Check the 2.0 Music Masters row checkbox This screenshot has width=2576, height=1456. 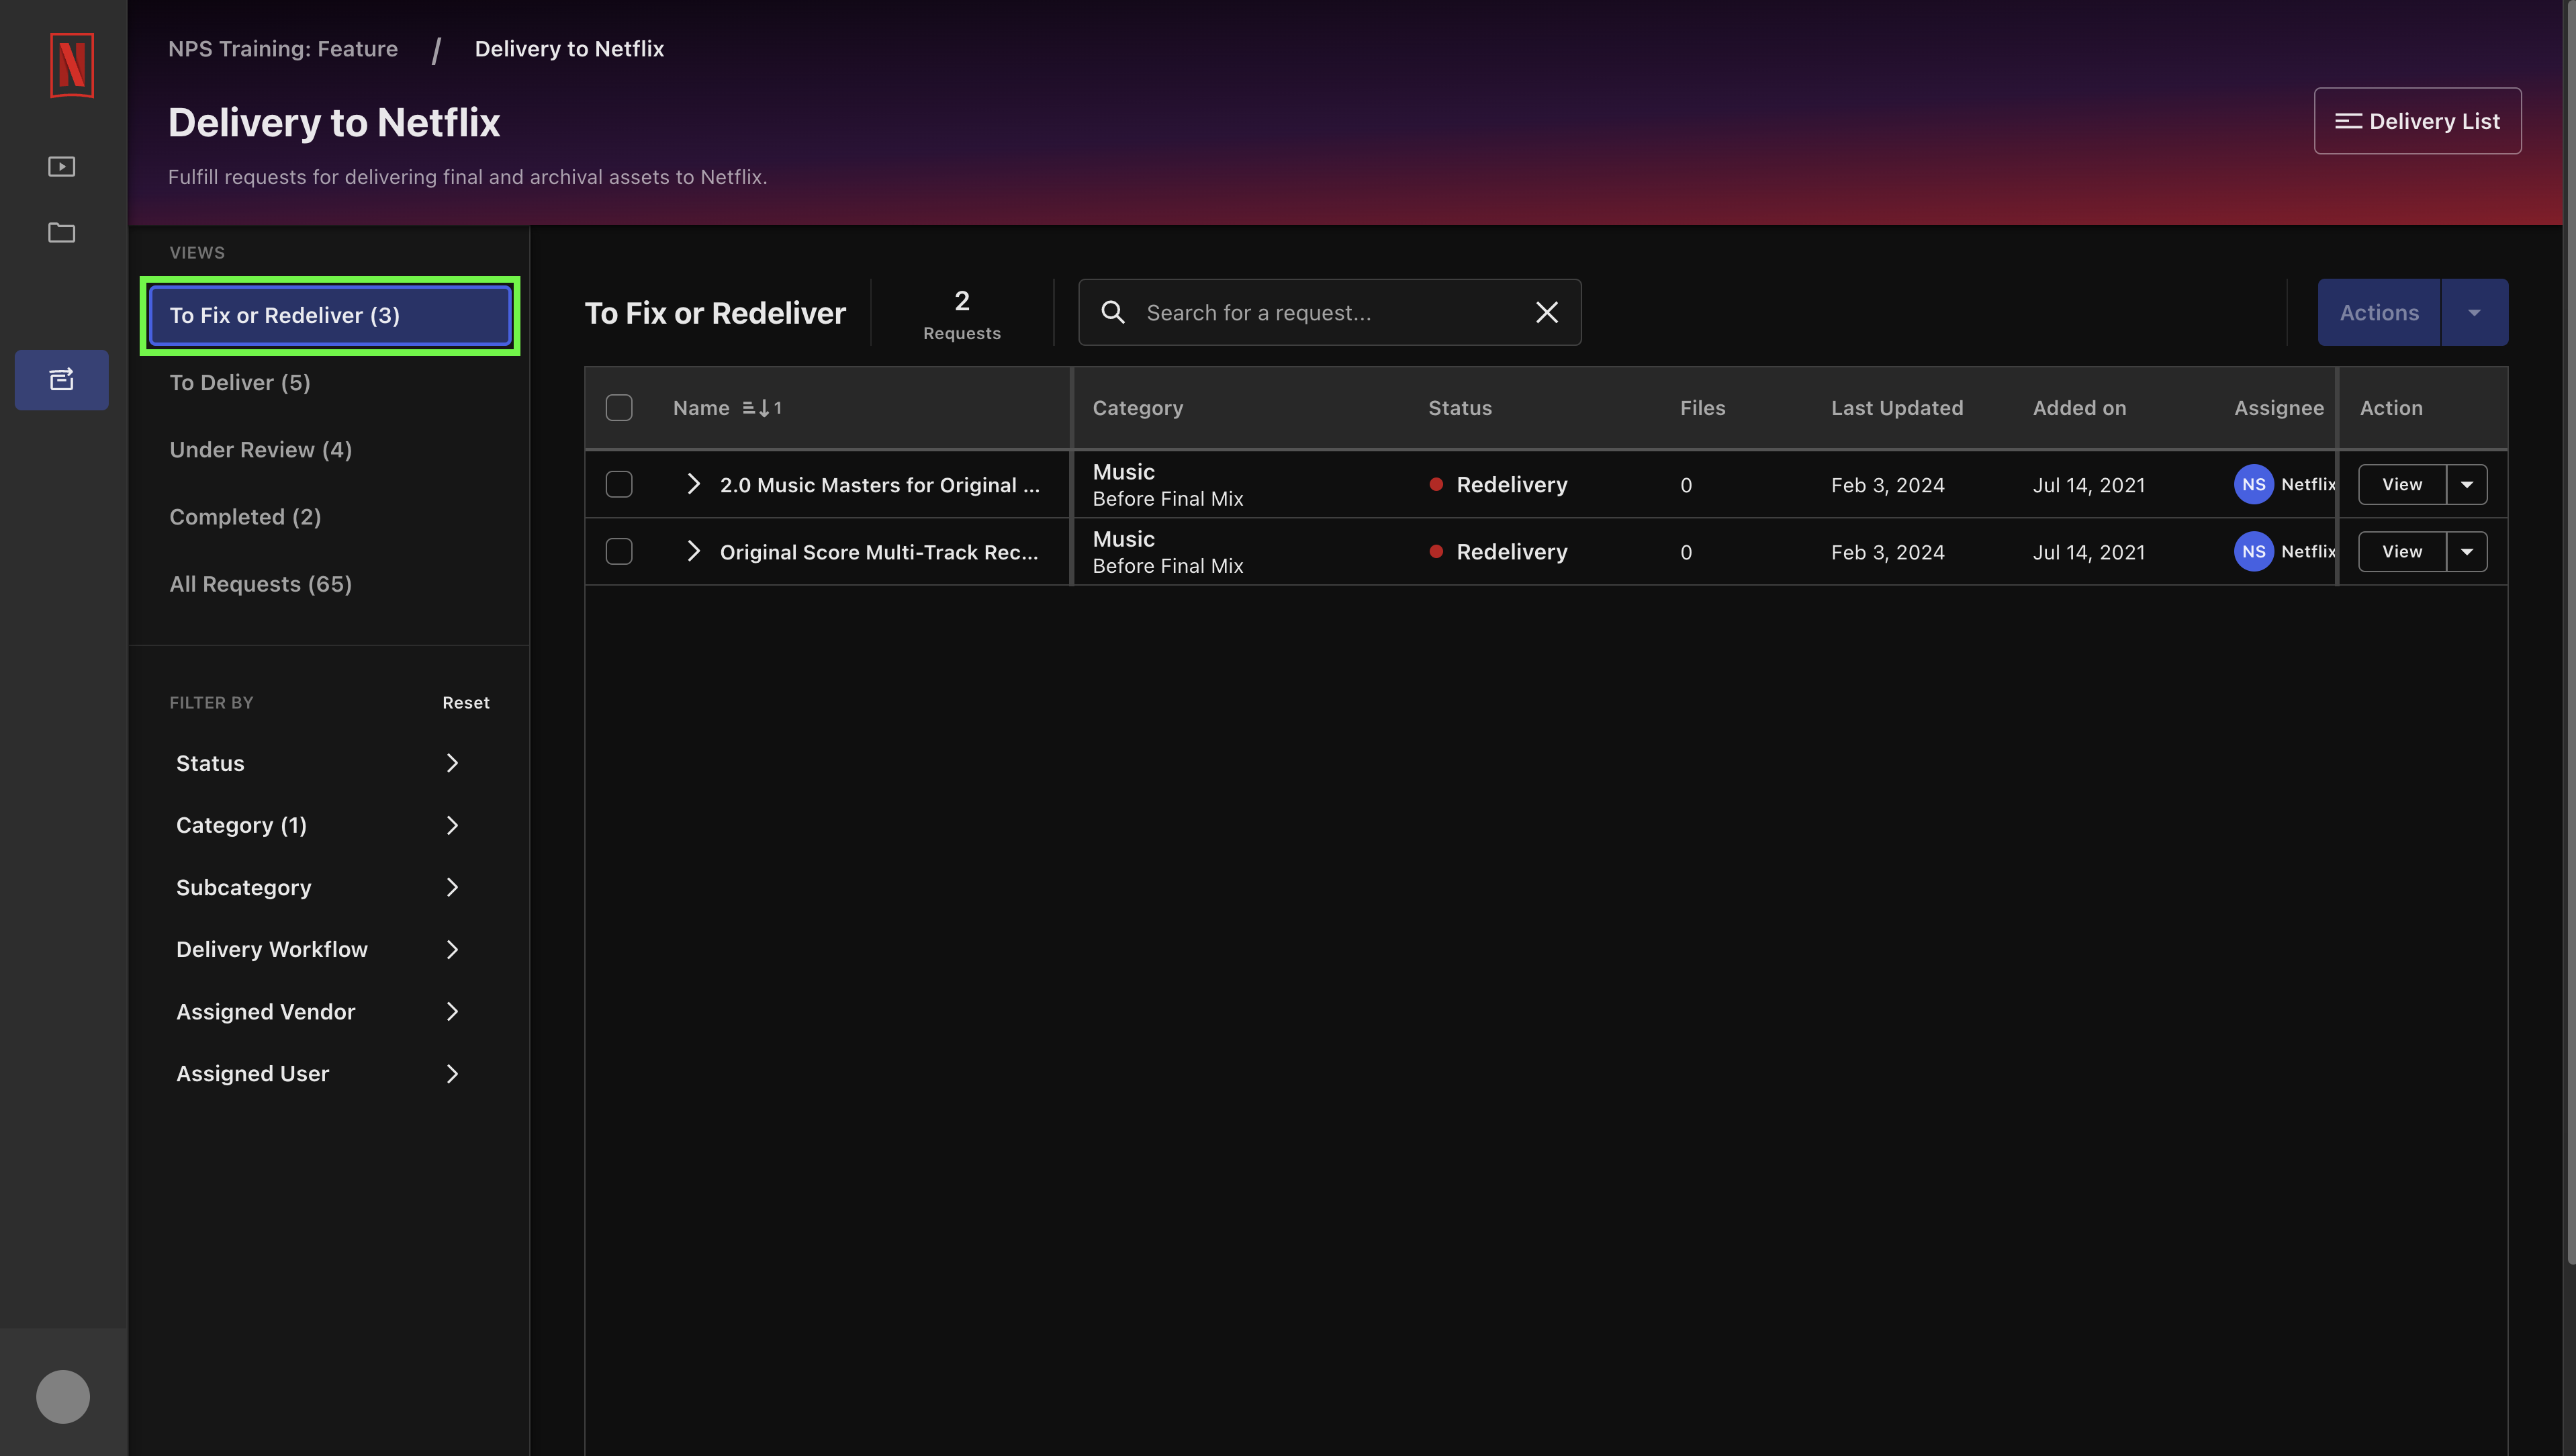[x=619, y=484]
